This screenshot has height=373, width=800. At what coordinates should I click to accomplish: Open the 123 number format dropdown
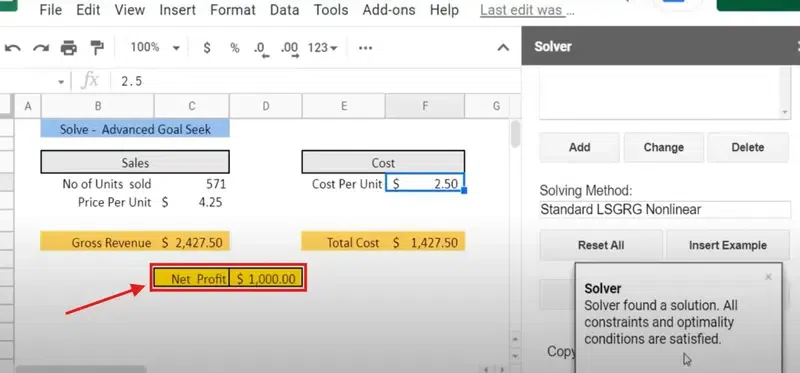pos(322,48)
